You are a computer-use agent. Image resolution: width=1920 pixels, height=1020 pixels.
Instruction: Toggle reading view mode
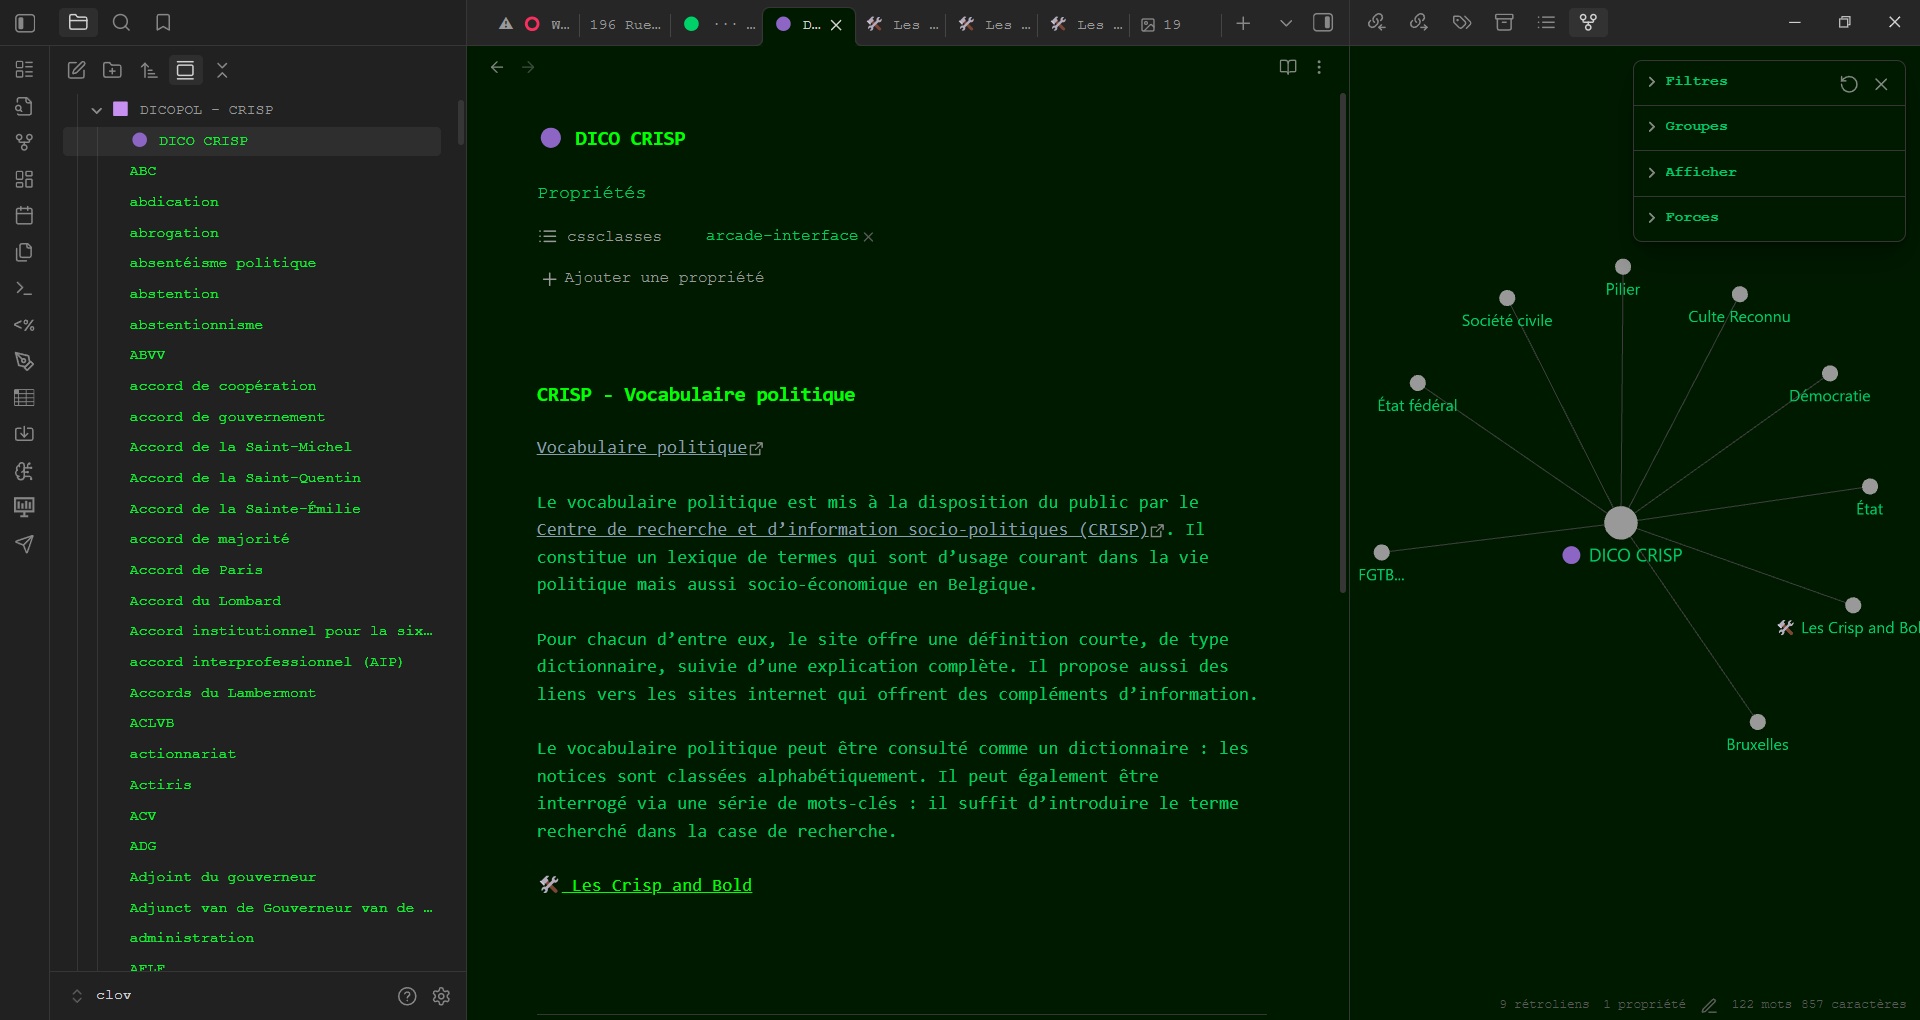coord(1288,67)
